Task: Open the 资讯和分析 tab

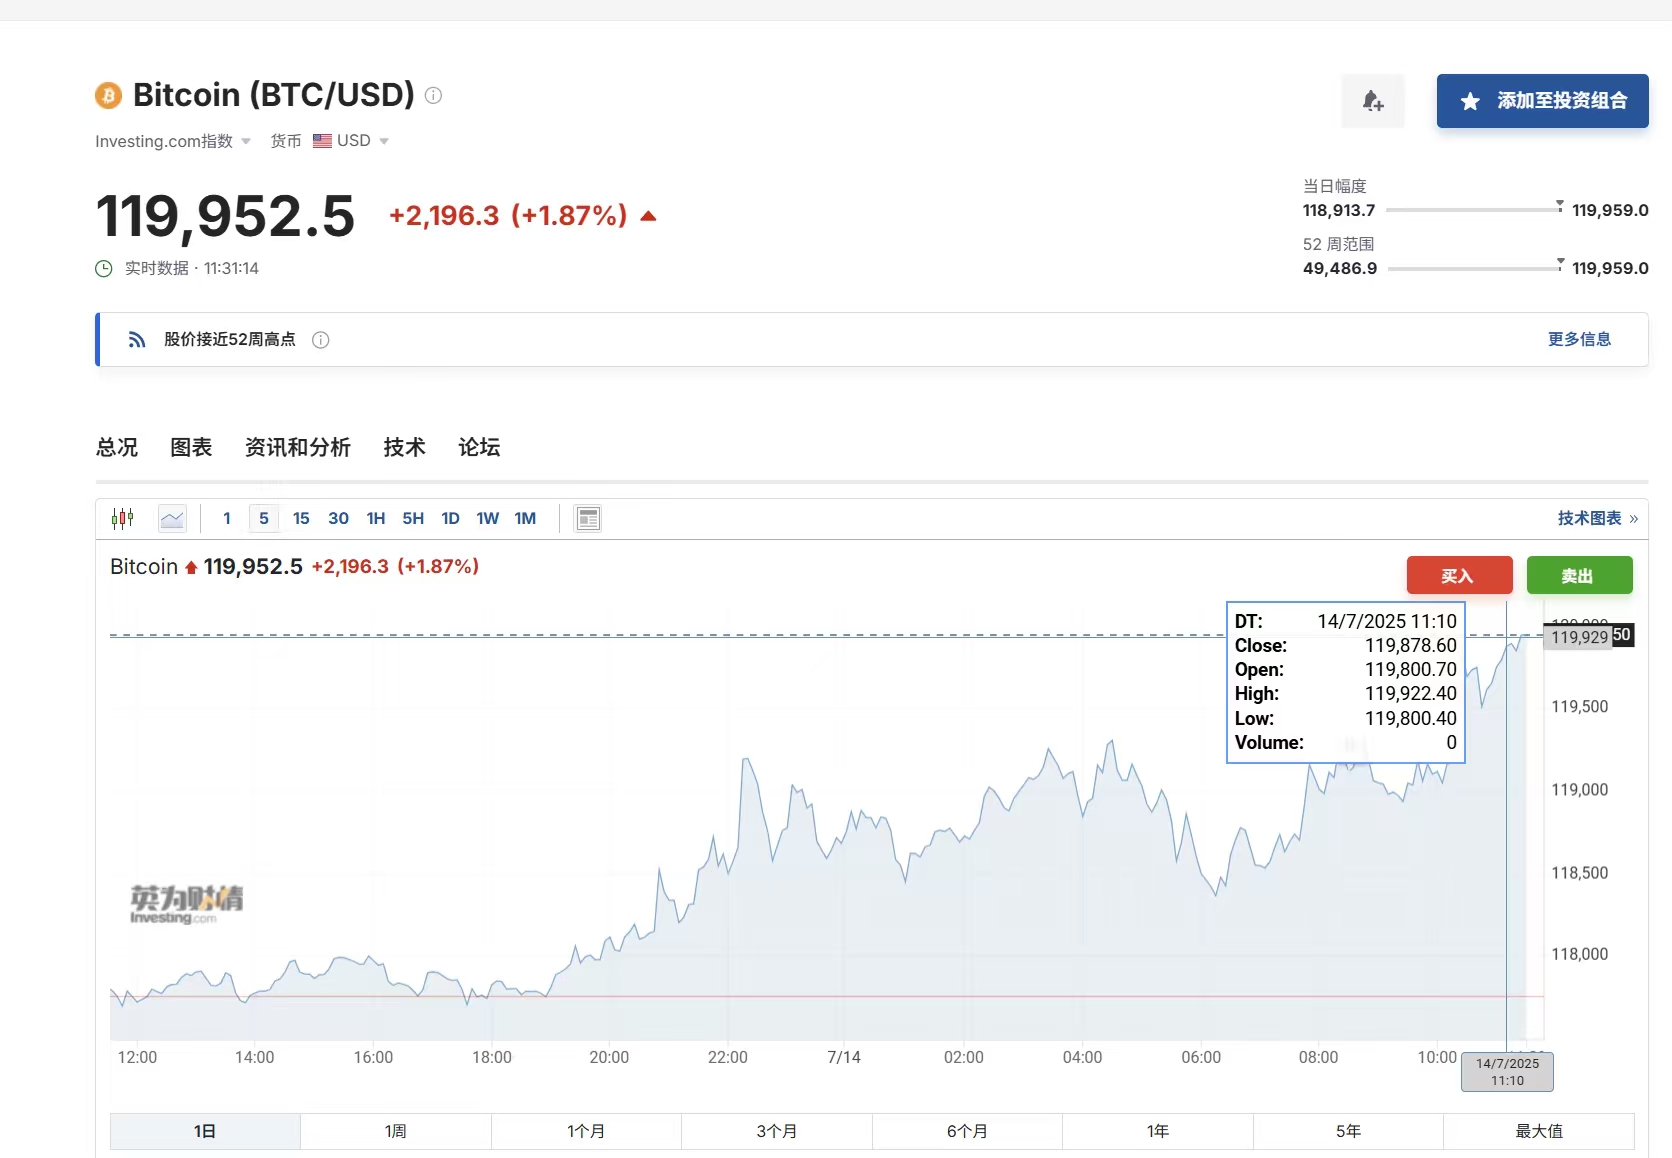Action: click(x=298, y=447)
